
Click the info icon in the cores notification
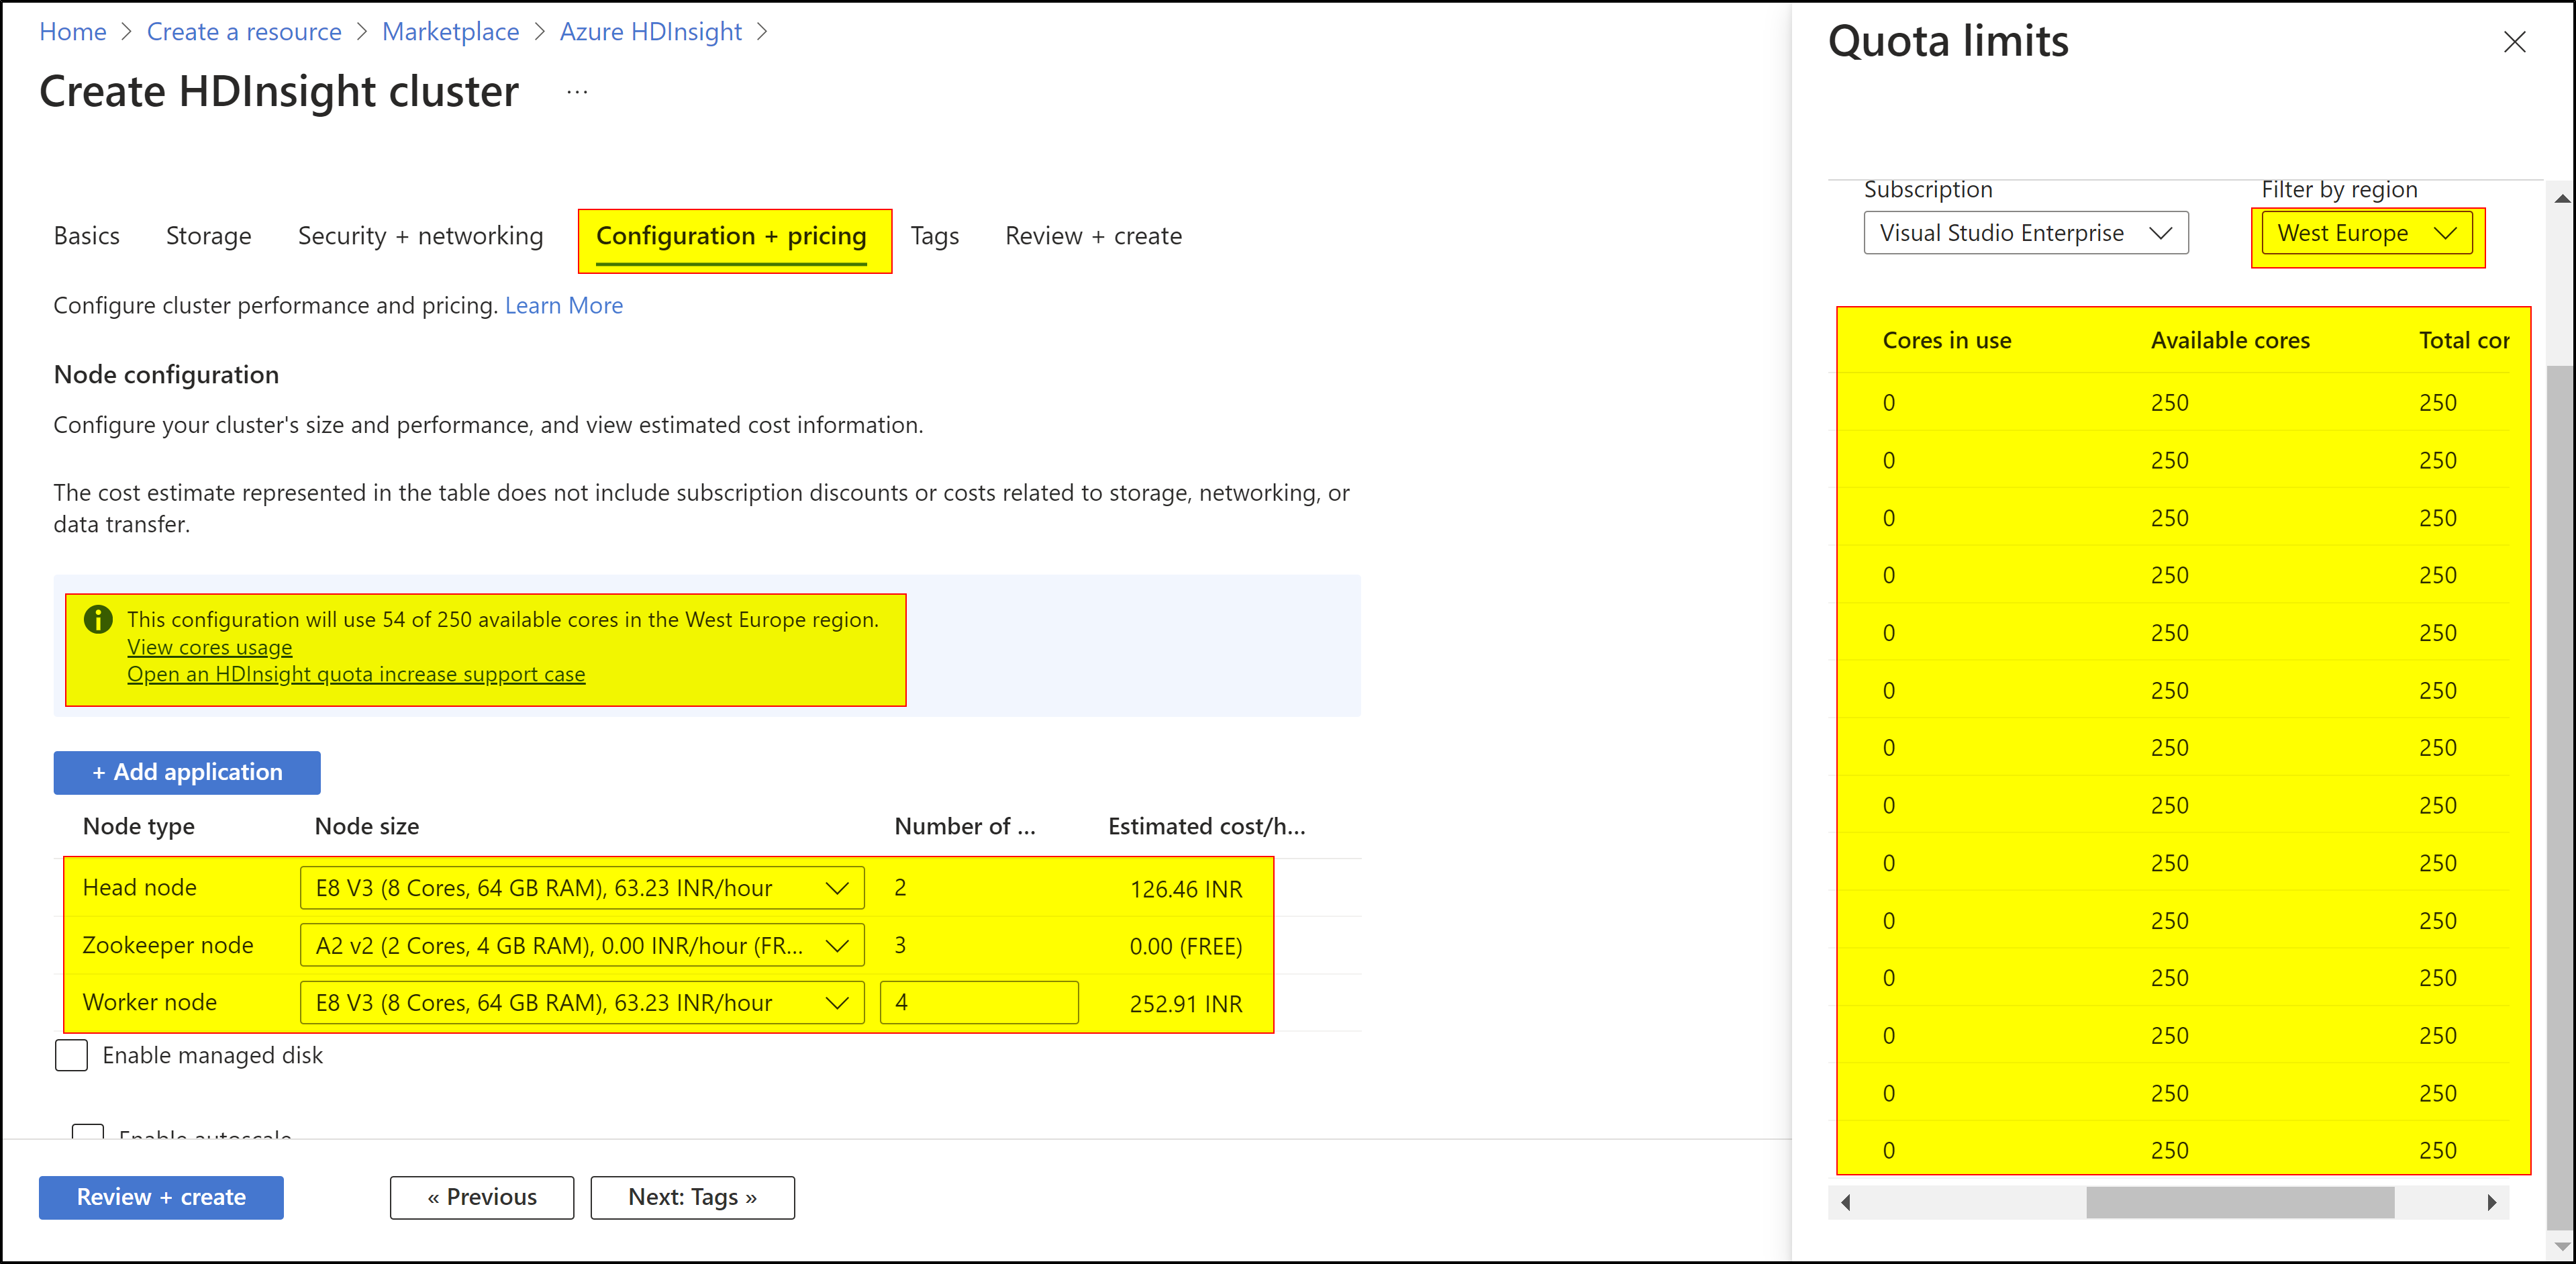tap(98, 620)
